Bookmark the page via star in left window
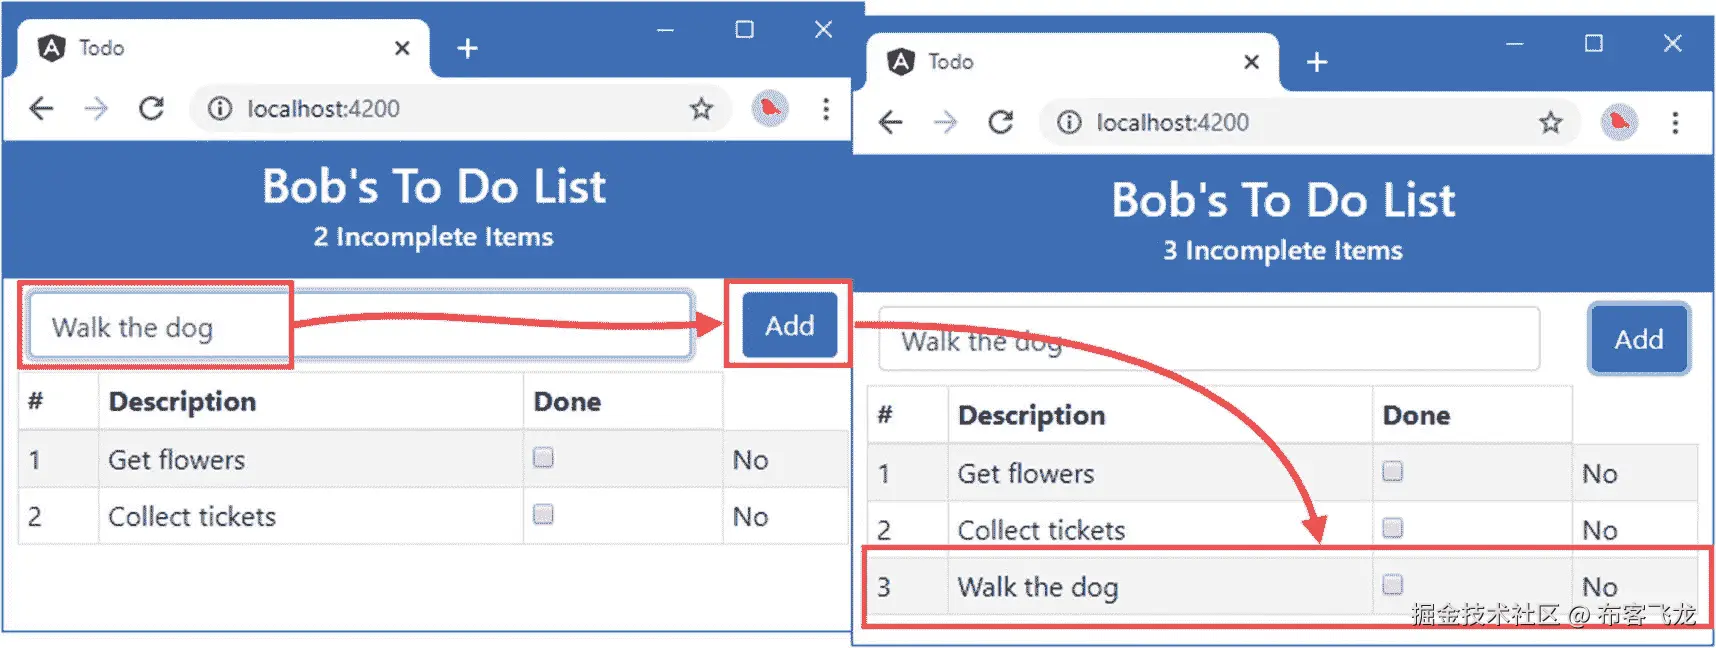Viewport: 1716px width, 648px height. point(701,108)
